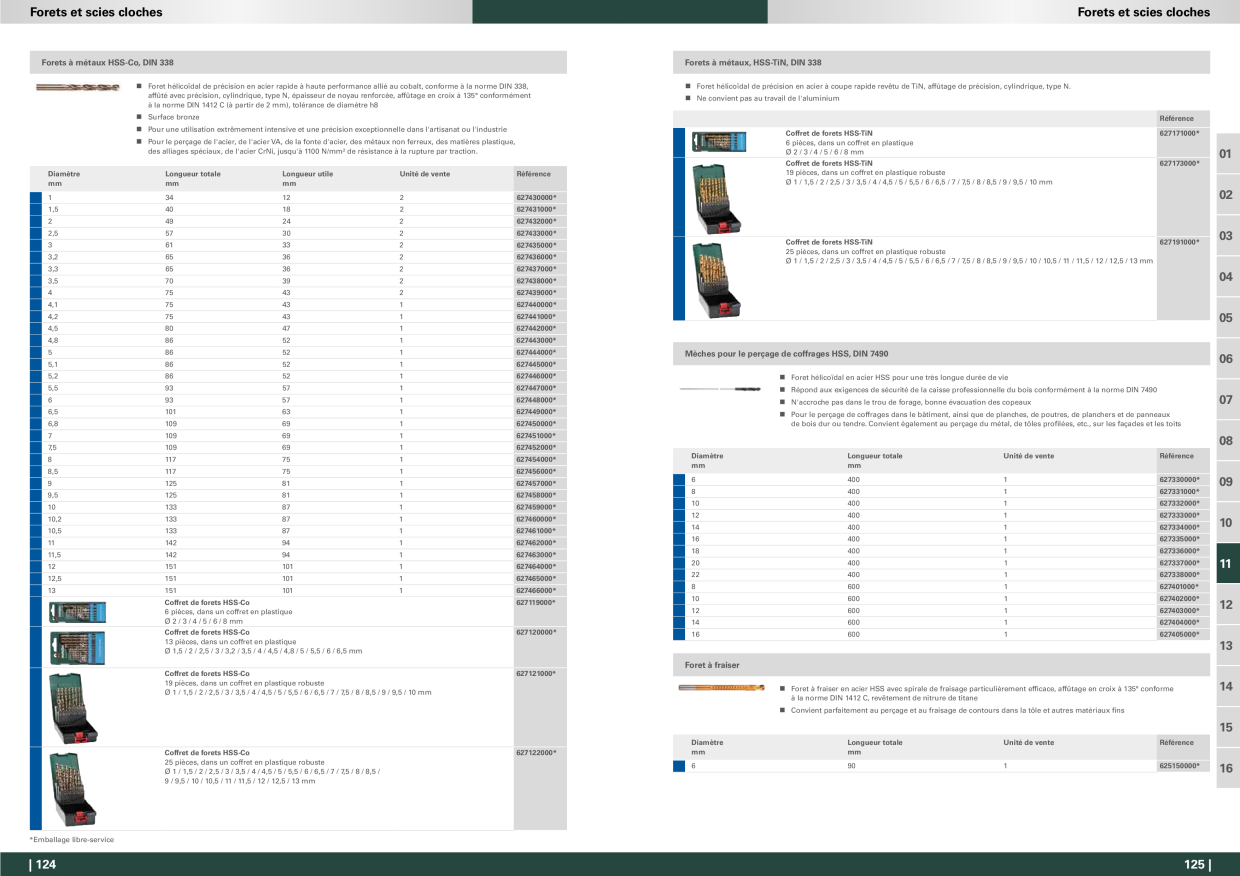
Task: Click reference 627173000*
Action: [x=1179, y=163]
